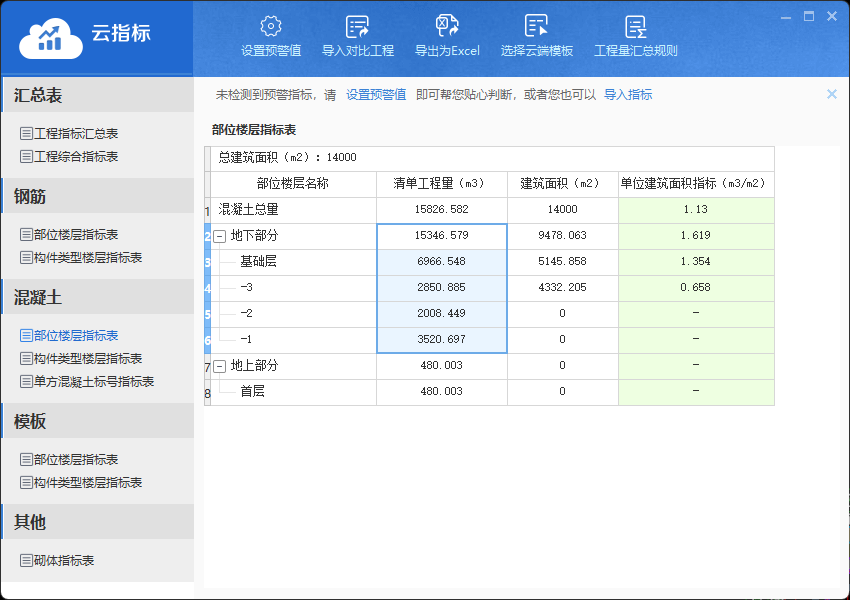Open 构件类型楼层指标表 under 钢筋
The height and width of the screenshot is (600, 850).
point(81,257)
